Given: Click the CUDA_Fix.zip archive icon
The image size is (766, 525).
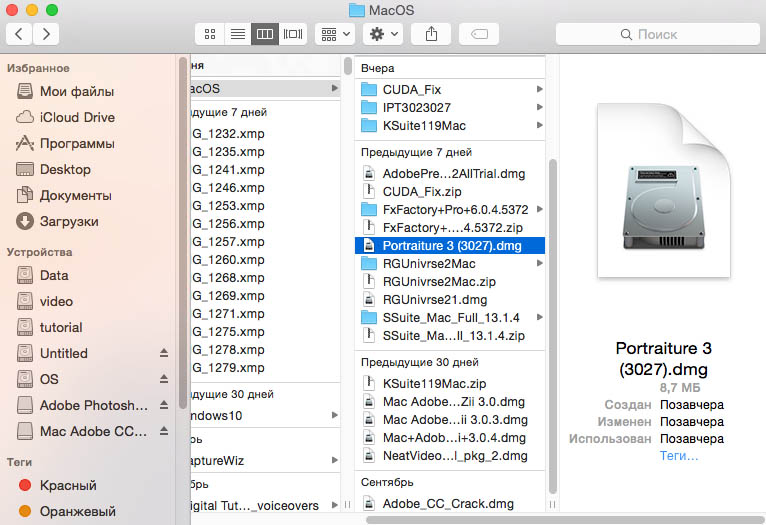Looking at the screenshot, I should click(369, 191).
